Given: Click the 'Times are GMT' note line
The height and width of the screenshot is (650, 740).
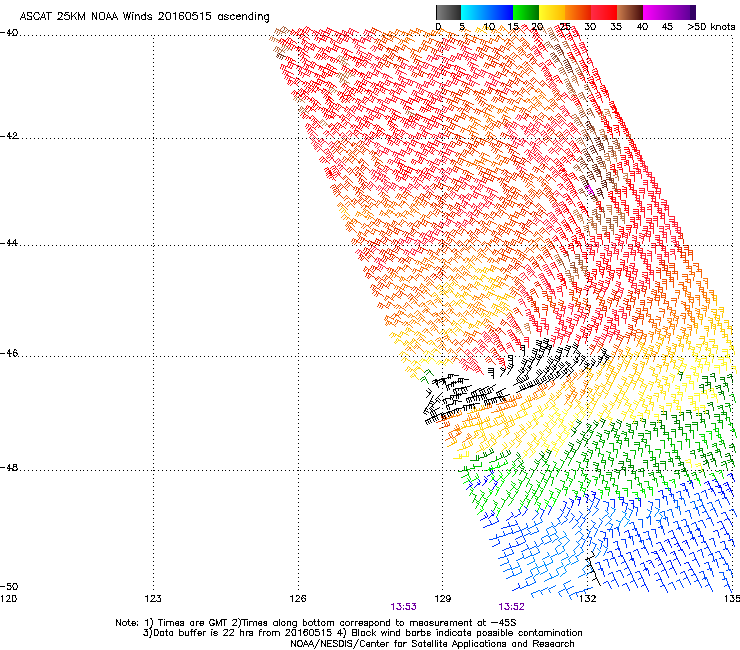Looking at the screenshot, I should point(316,623).
